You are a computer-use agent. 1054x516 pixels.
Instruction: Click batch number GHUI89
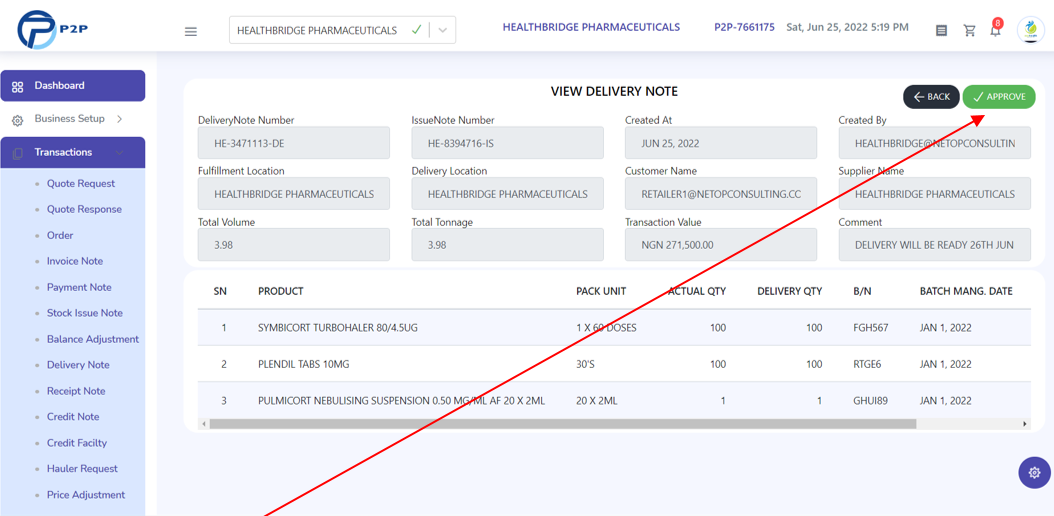[x=870, y=401]
